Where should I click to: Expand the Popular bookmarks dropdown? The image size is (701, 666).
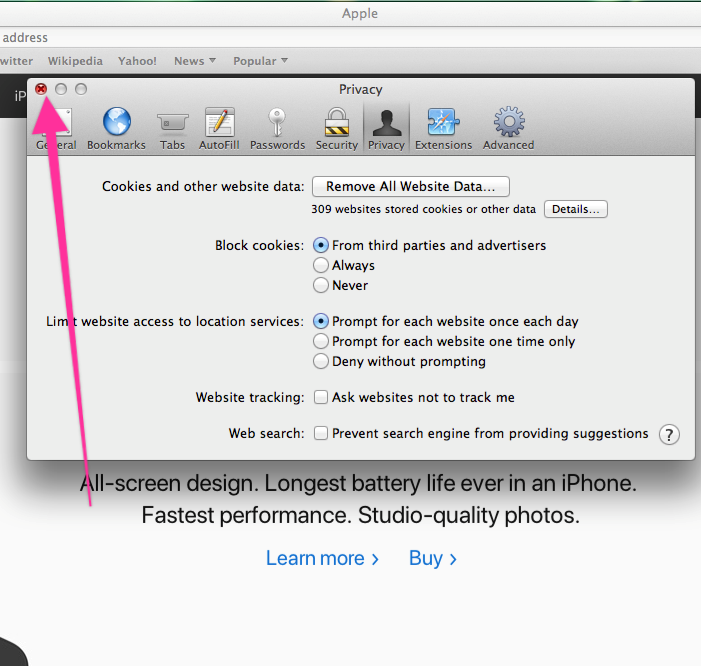(x=260, y=61)
